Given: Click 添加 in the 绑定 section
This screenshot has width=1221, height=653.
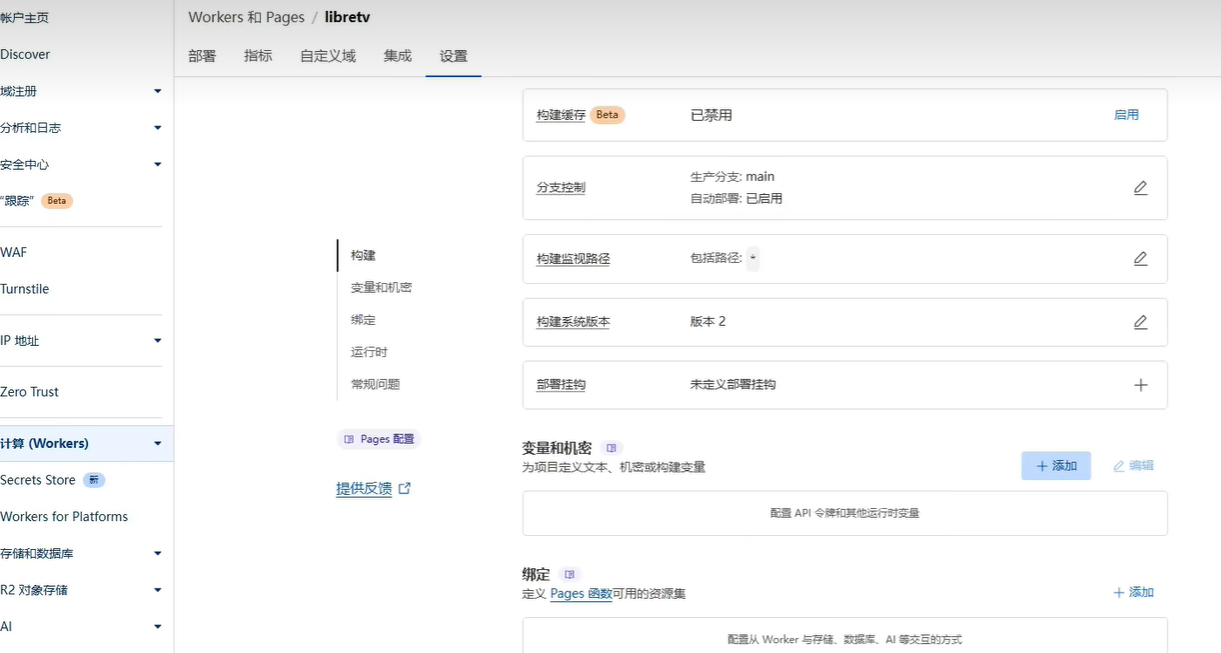Looking at the screenshot, I should coord(1133,593).
